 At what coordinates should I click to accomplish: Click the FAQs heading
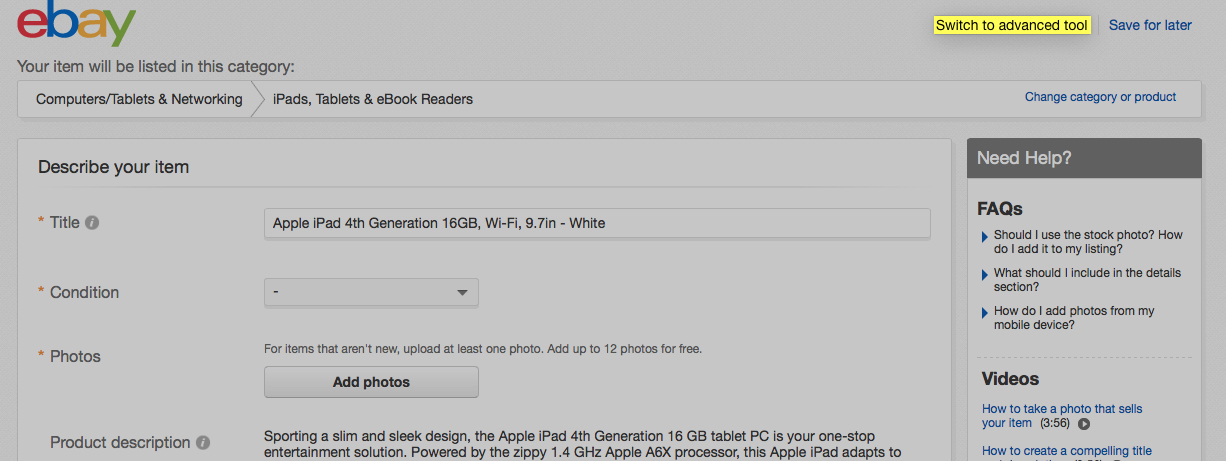[1000, 209]
